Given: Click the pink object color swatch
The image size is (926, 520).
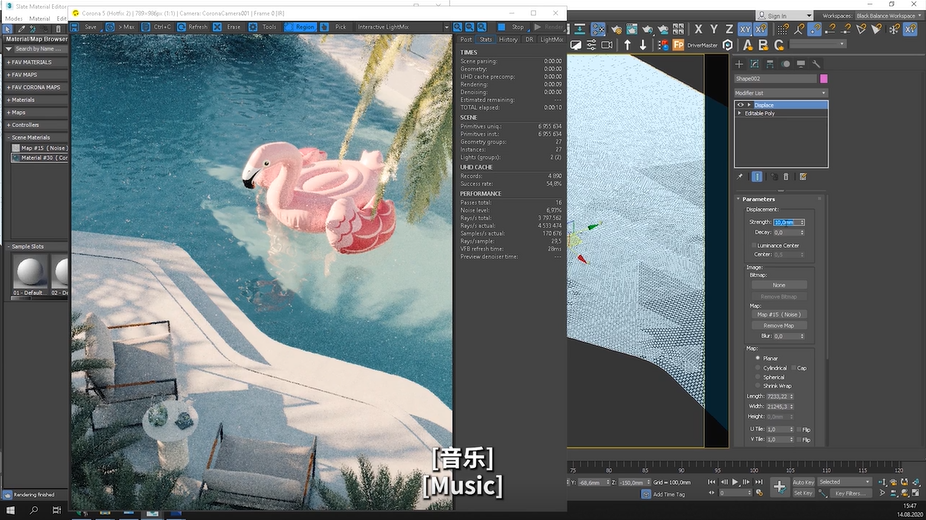Looking at the screenshot, I should coord(824,79).
